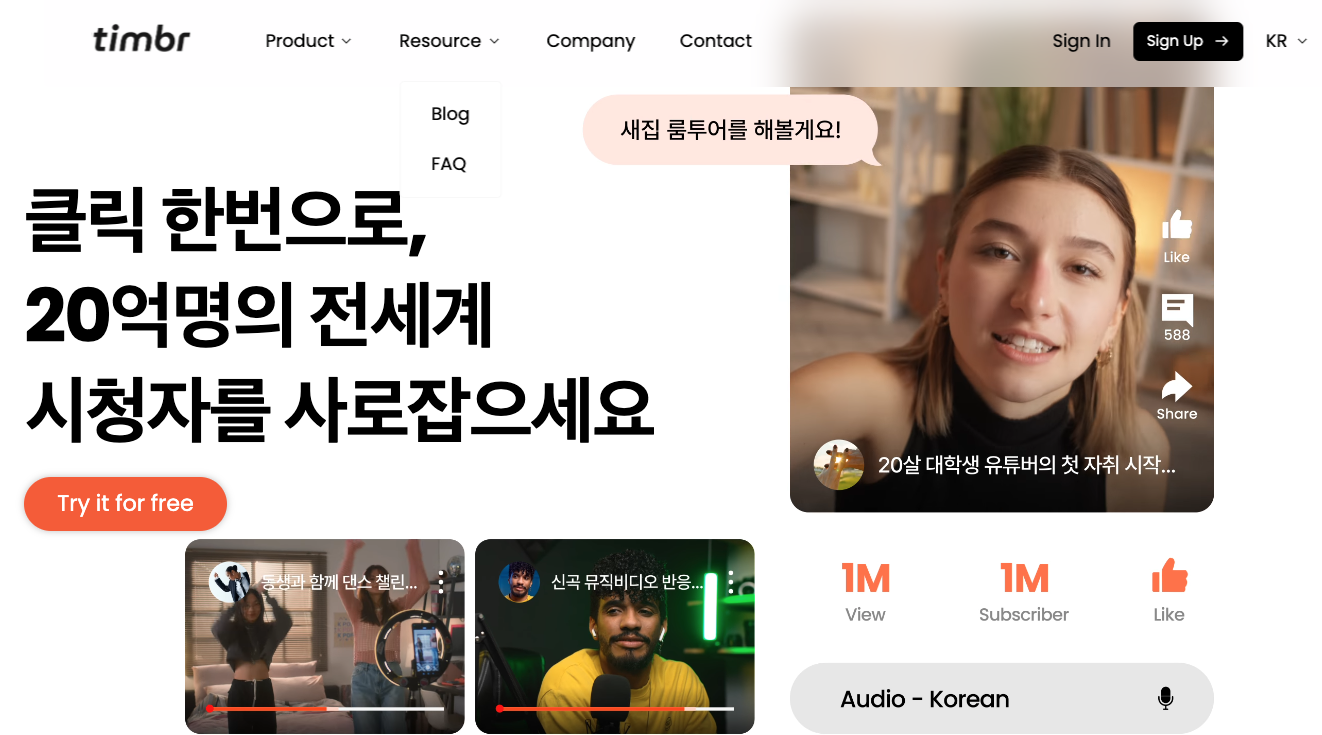The height and width of the screenshot is (735, 1322).
Task: Click the 새집 룸투어를 해볼게요! speech bubble
Action: pos(732,130)
